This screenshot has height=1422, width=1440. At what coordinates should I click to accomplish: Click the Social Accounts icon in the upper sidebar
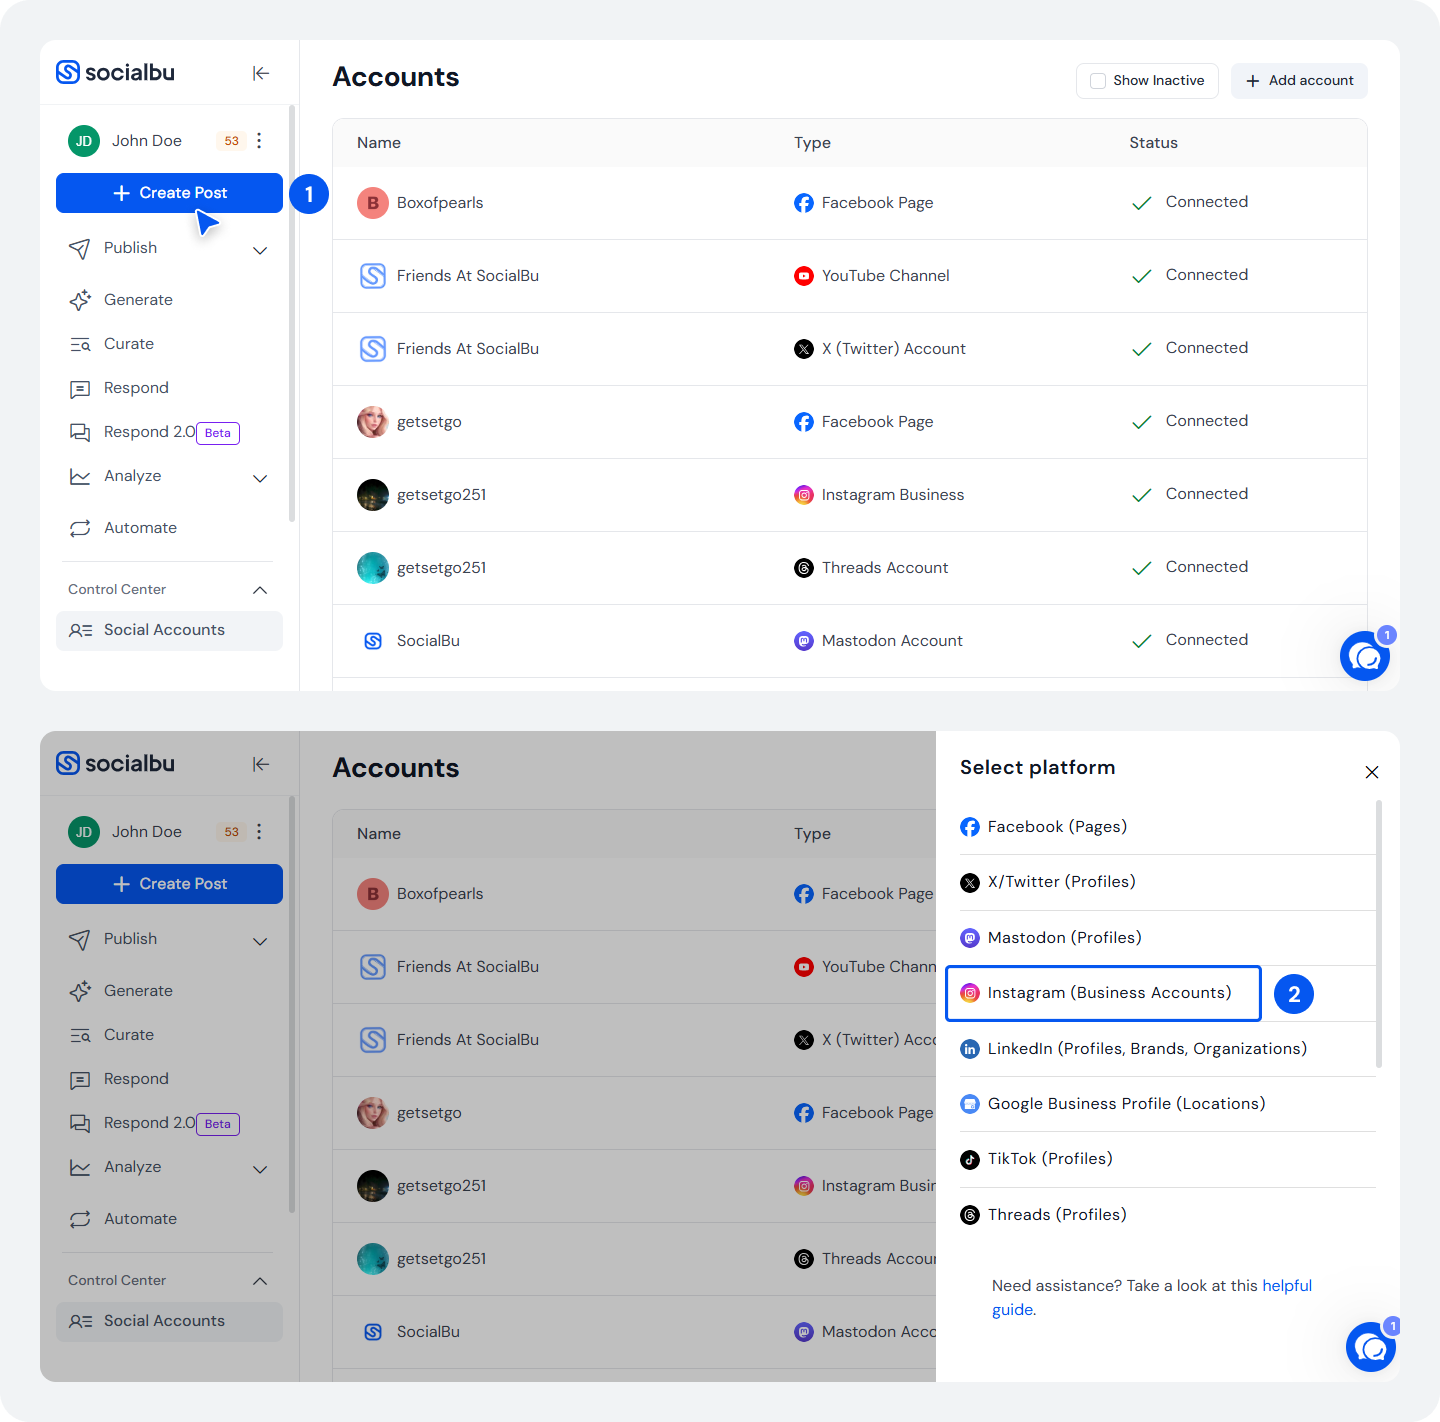[x=80, y=630]
